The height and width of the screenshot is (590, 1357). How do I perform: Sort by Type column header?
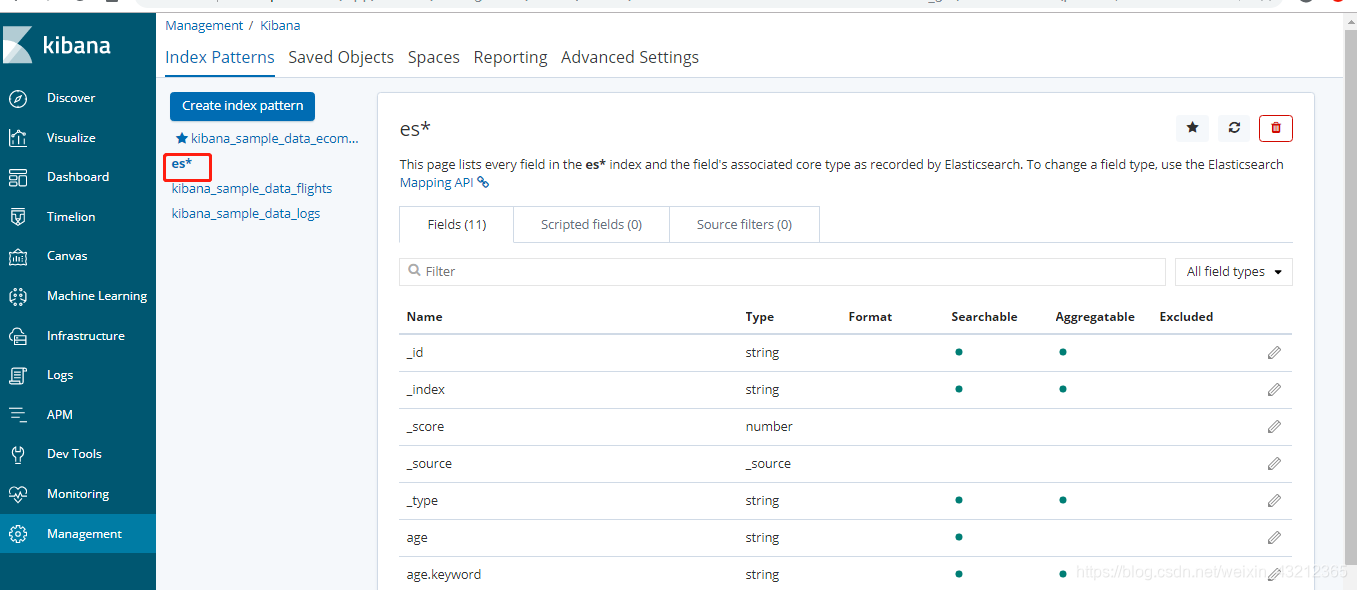(x=760, y=317)
